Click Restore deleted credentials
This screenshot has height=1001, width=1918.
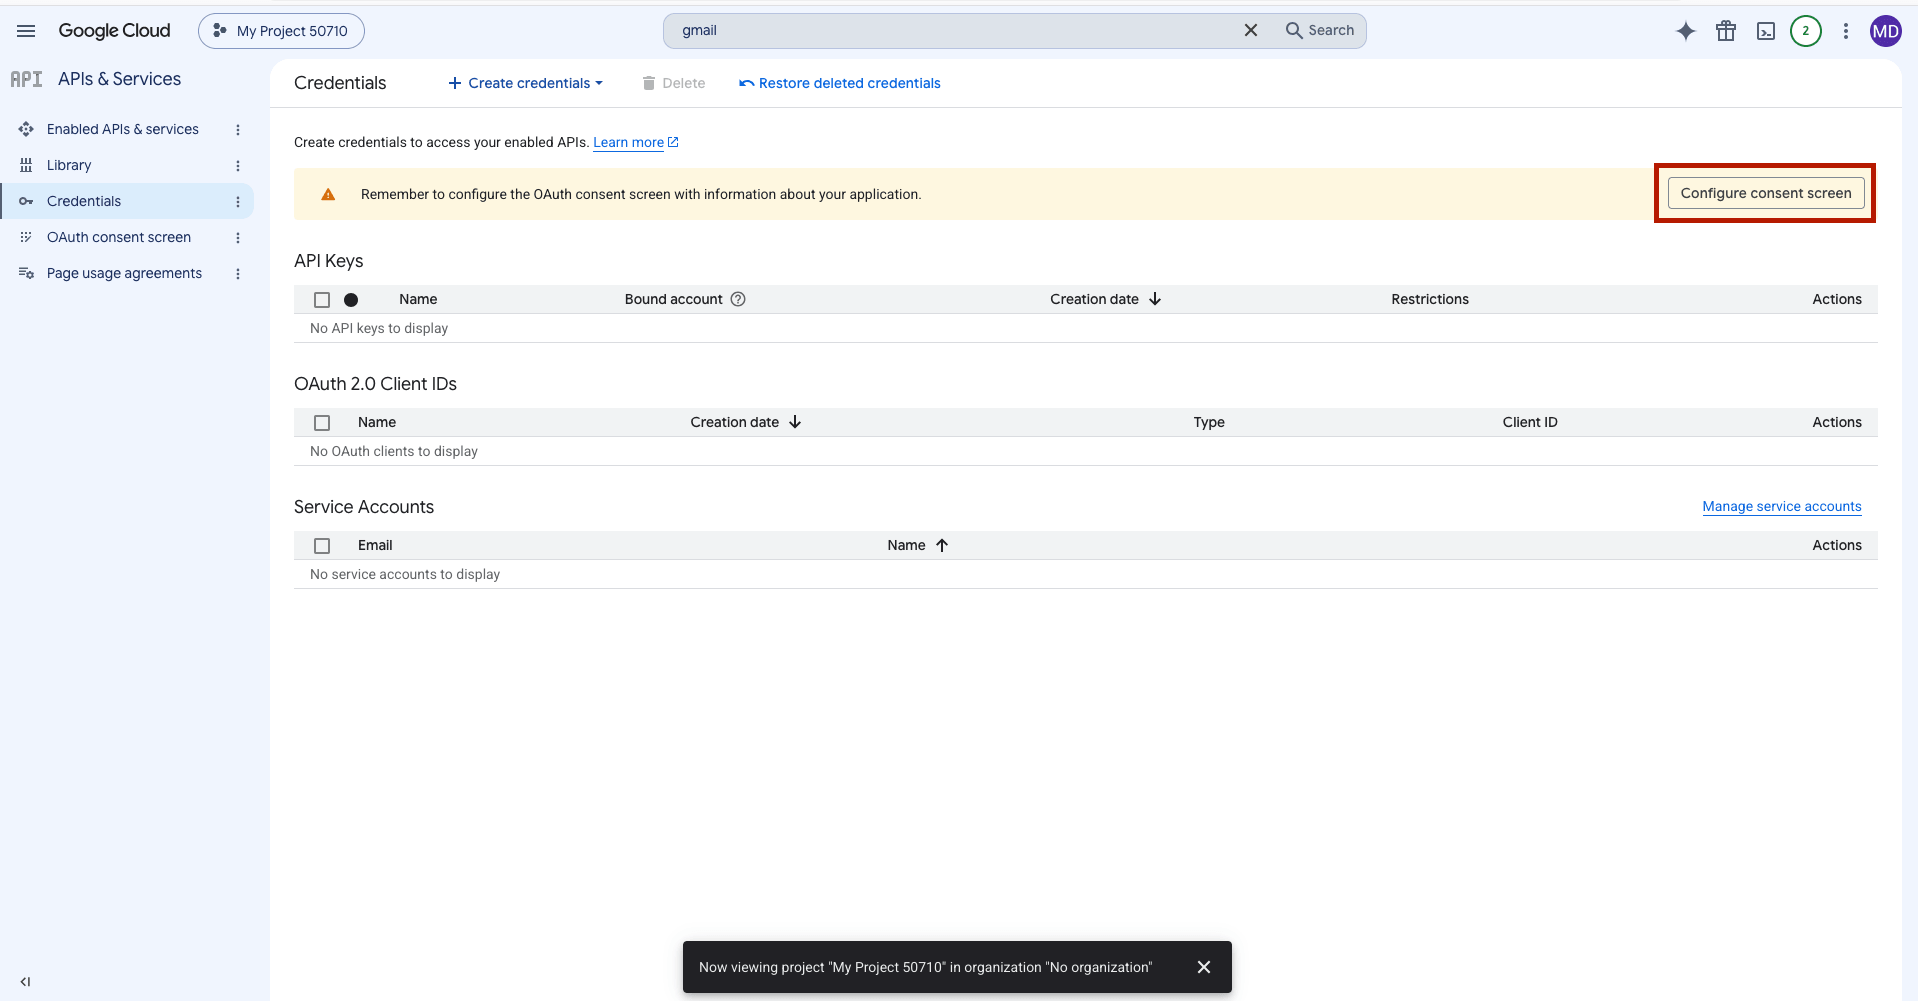(840, 83)
